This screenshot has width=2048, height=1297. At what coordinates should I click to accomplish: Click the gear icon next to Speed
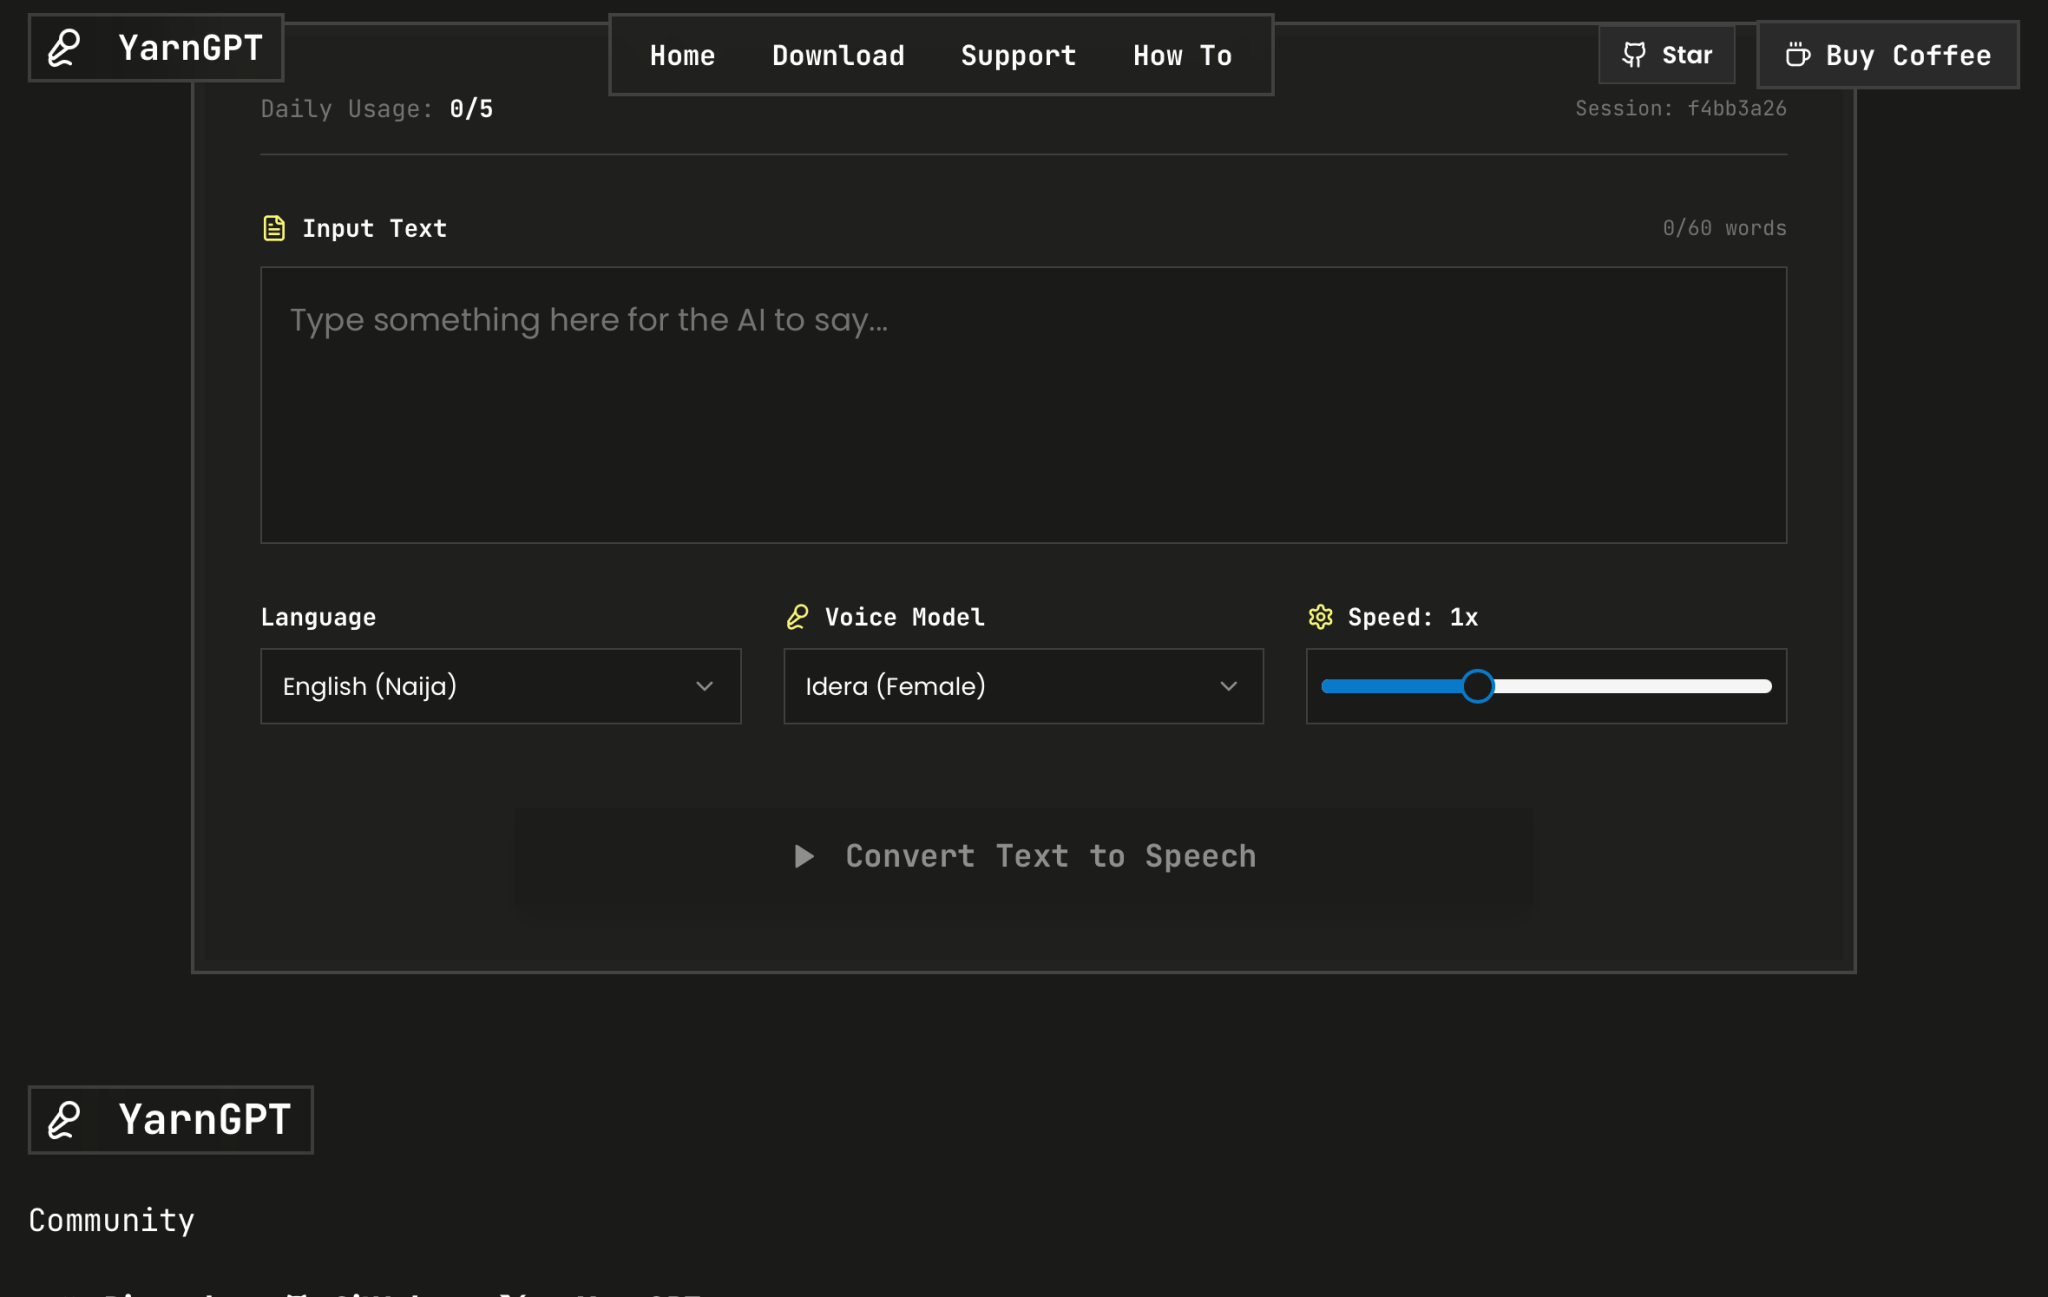[x=1320, y=617]
